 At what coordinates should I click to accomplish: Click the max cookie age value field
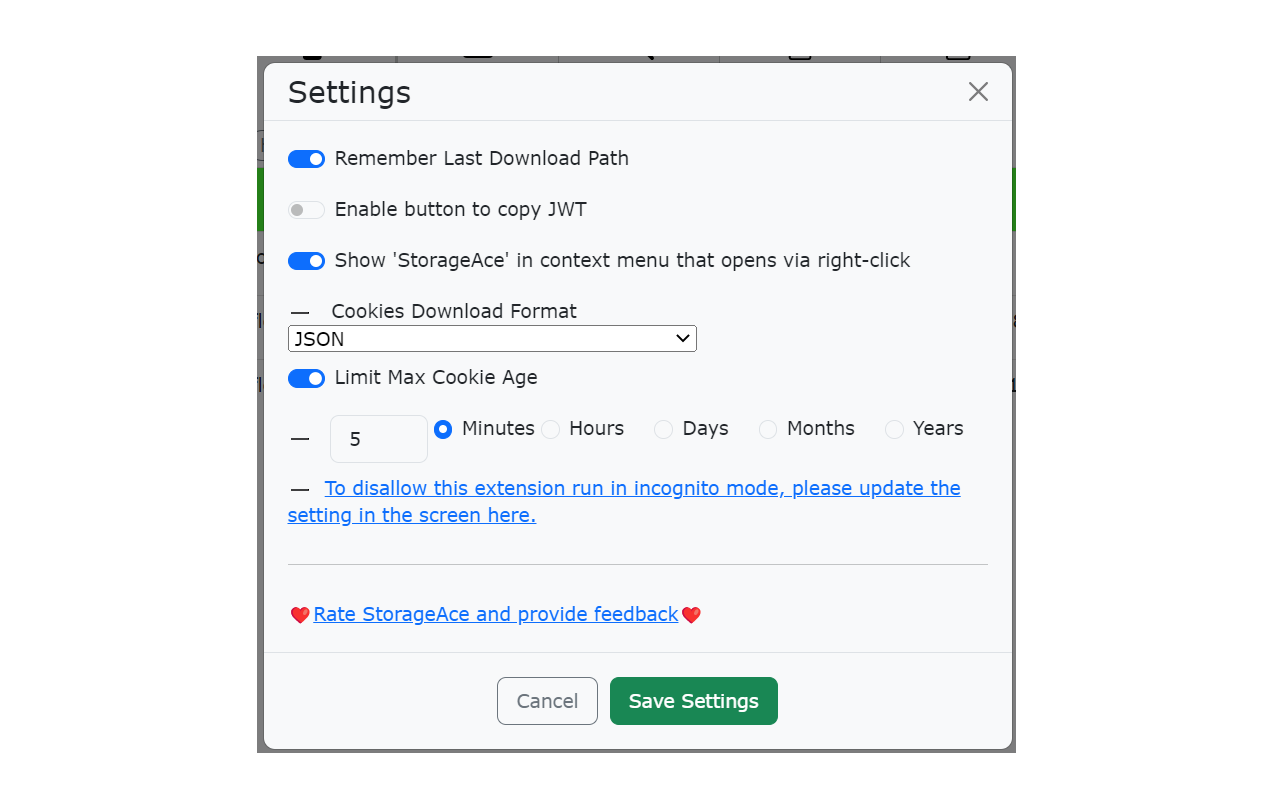point(378,438)
